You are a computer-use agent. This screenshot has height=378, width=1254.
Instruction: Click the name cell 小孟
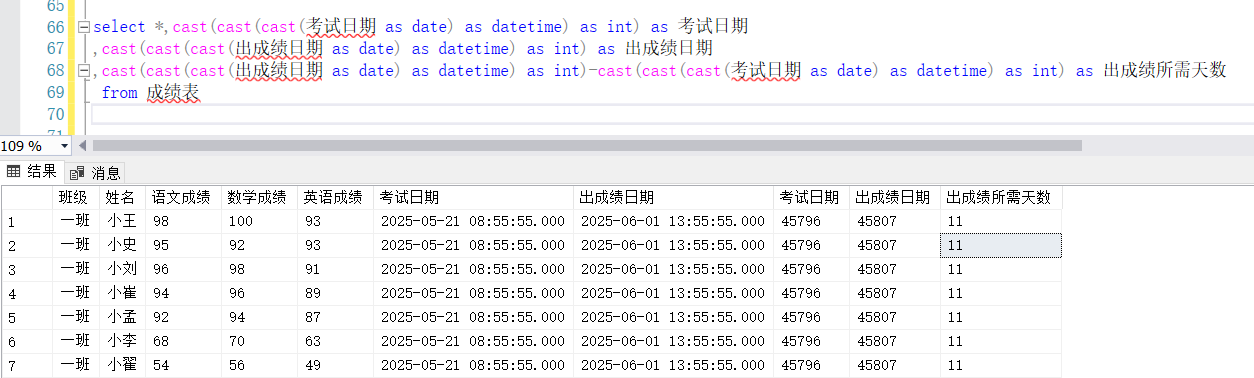pyautogui.click(x=122, y=317)
